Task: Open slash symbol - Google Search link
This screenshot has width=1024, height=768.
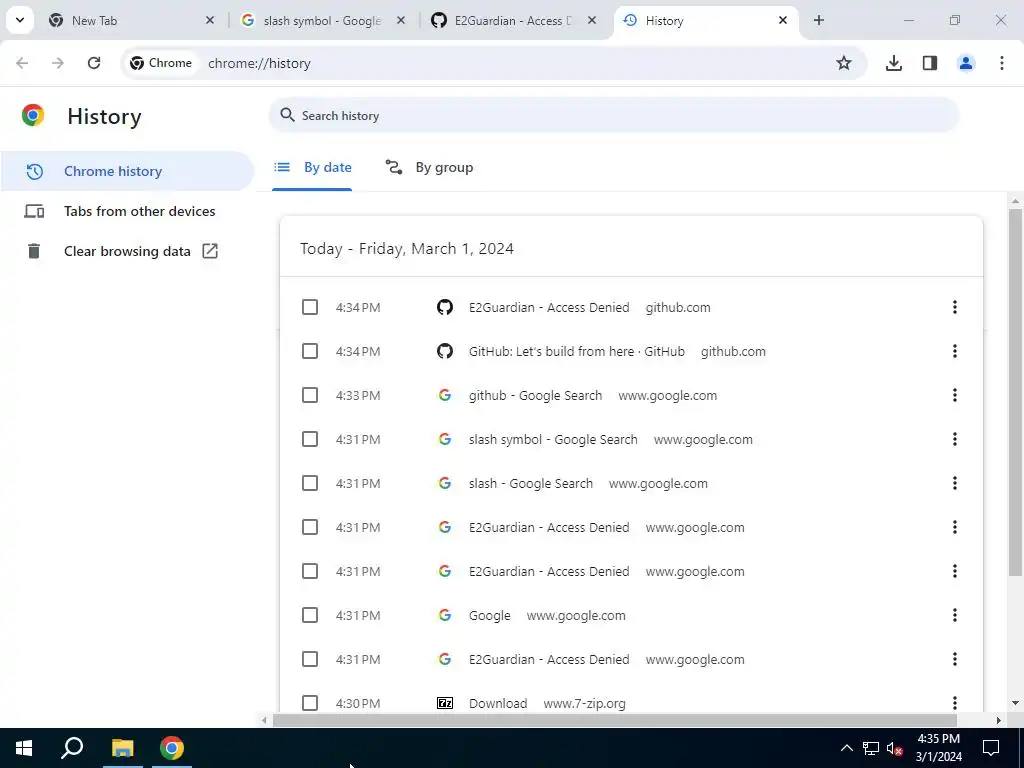Action: click(x=553, y=439)
